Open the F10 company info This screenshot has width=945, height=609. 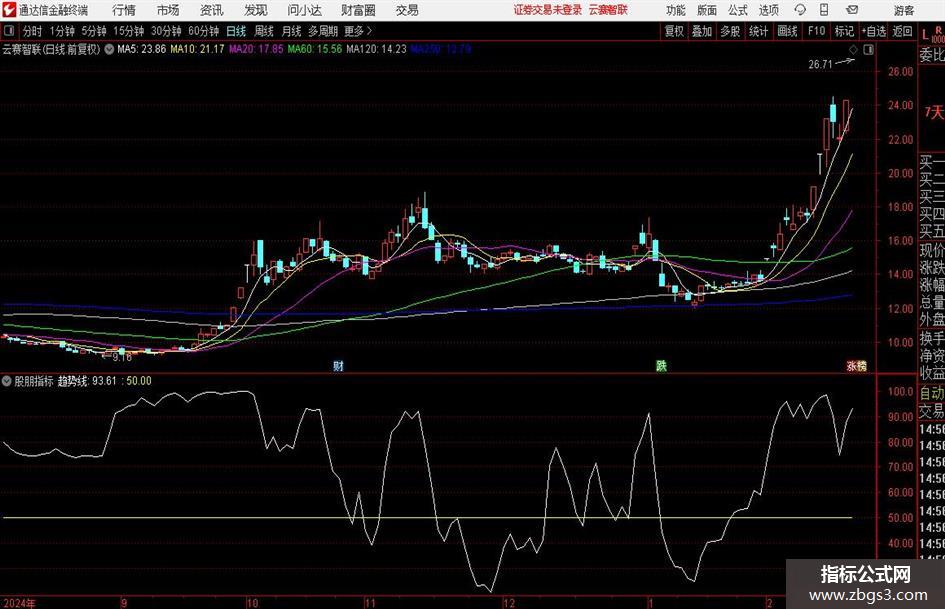pyautogui.click(x=817, y=31)
